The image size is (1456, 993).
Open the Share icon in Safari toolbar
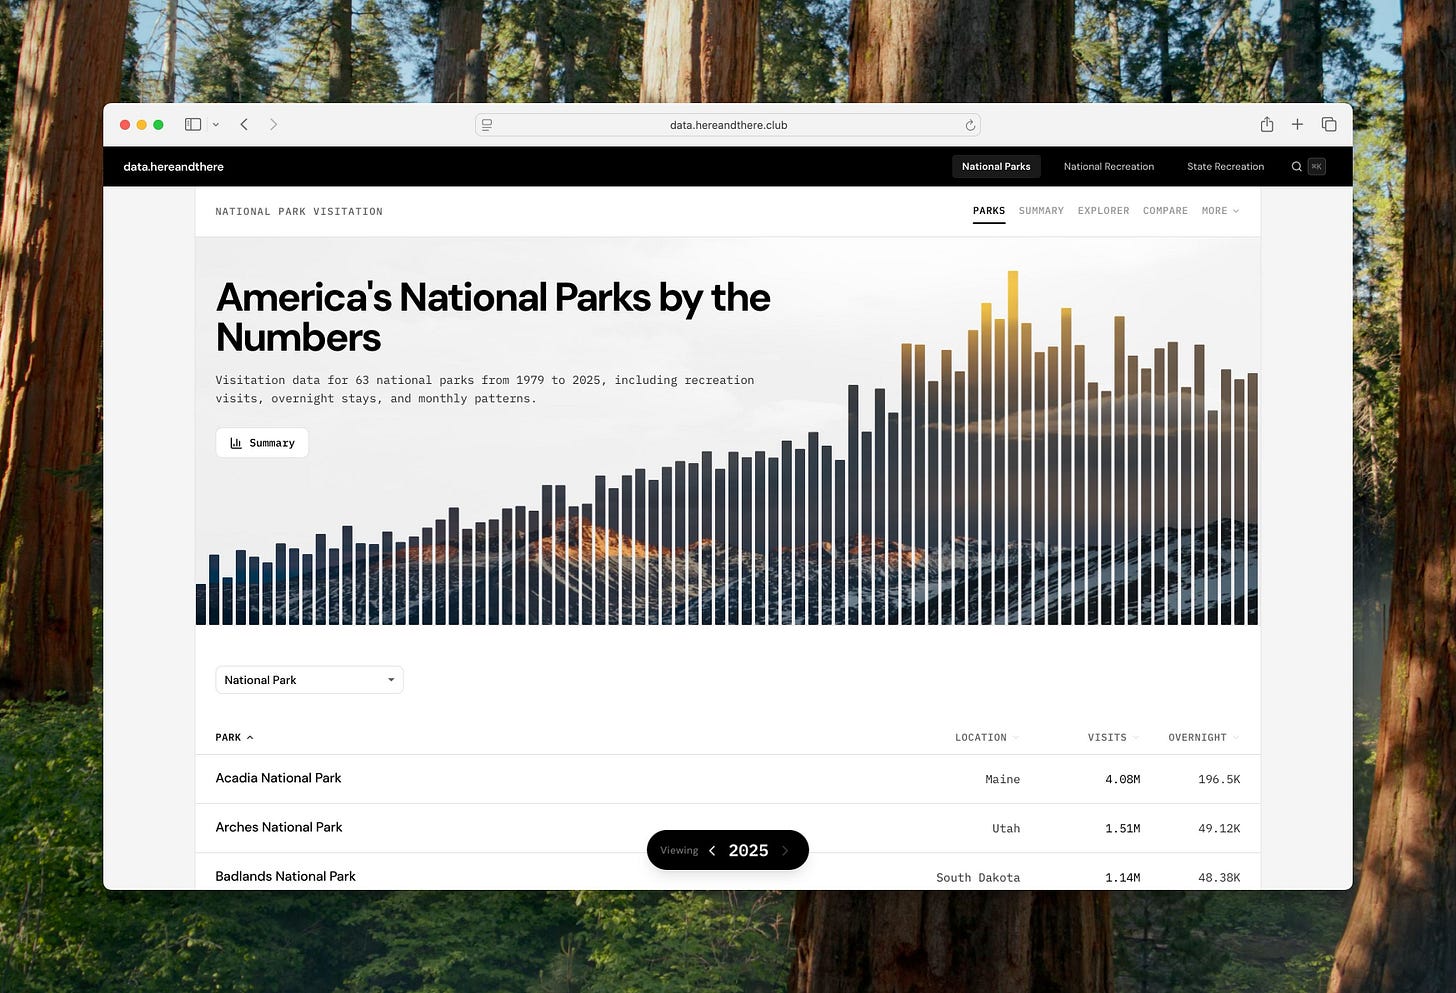tap(1267, 124)
